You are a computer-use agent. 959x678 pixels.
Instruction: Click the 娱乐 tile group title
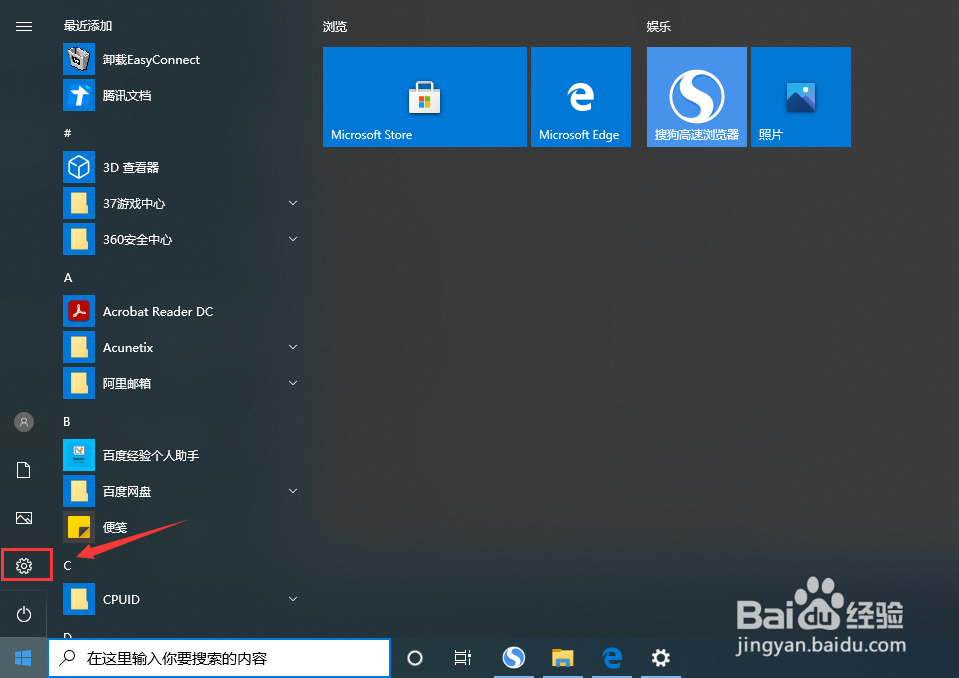point(659,26)
